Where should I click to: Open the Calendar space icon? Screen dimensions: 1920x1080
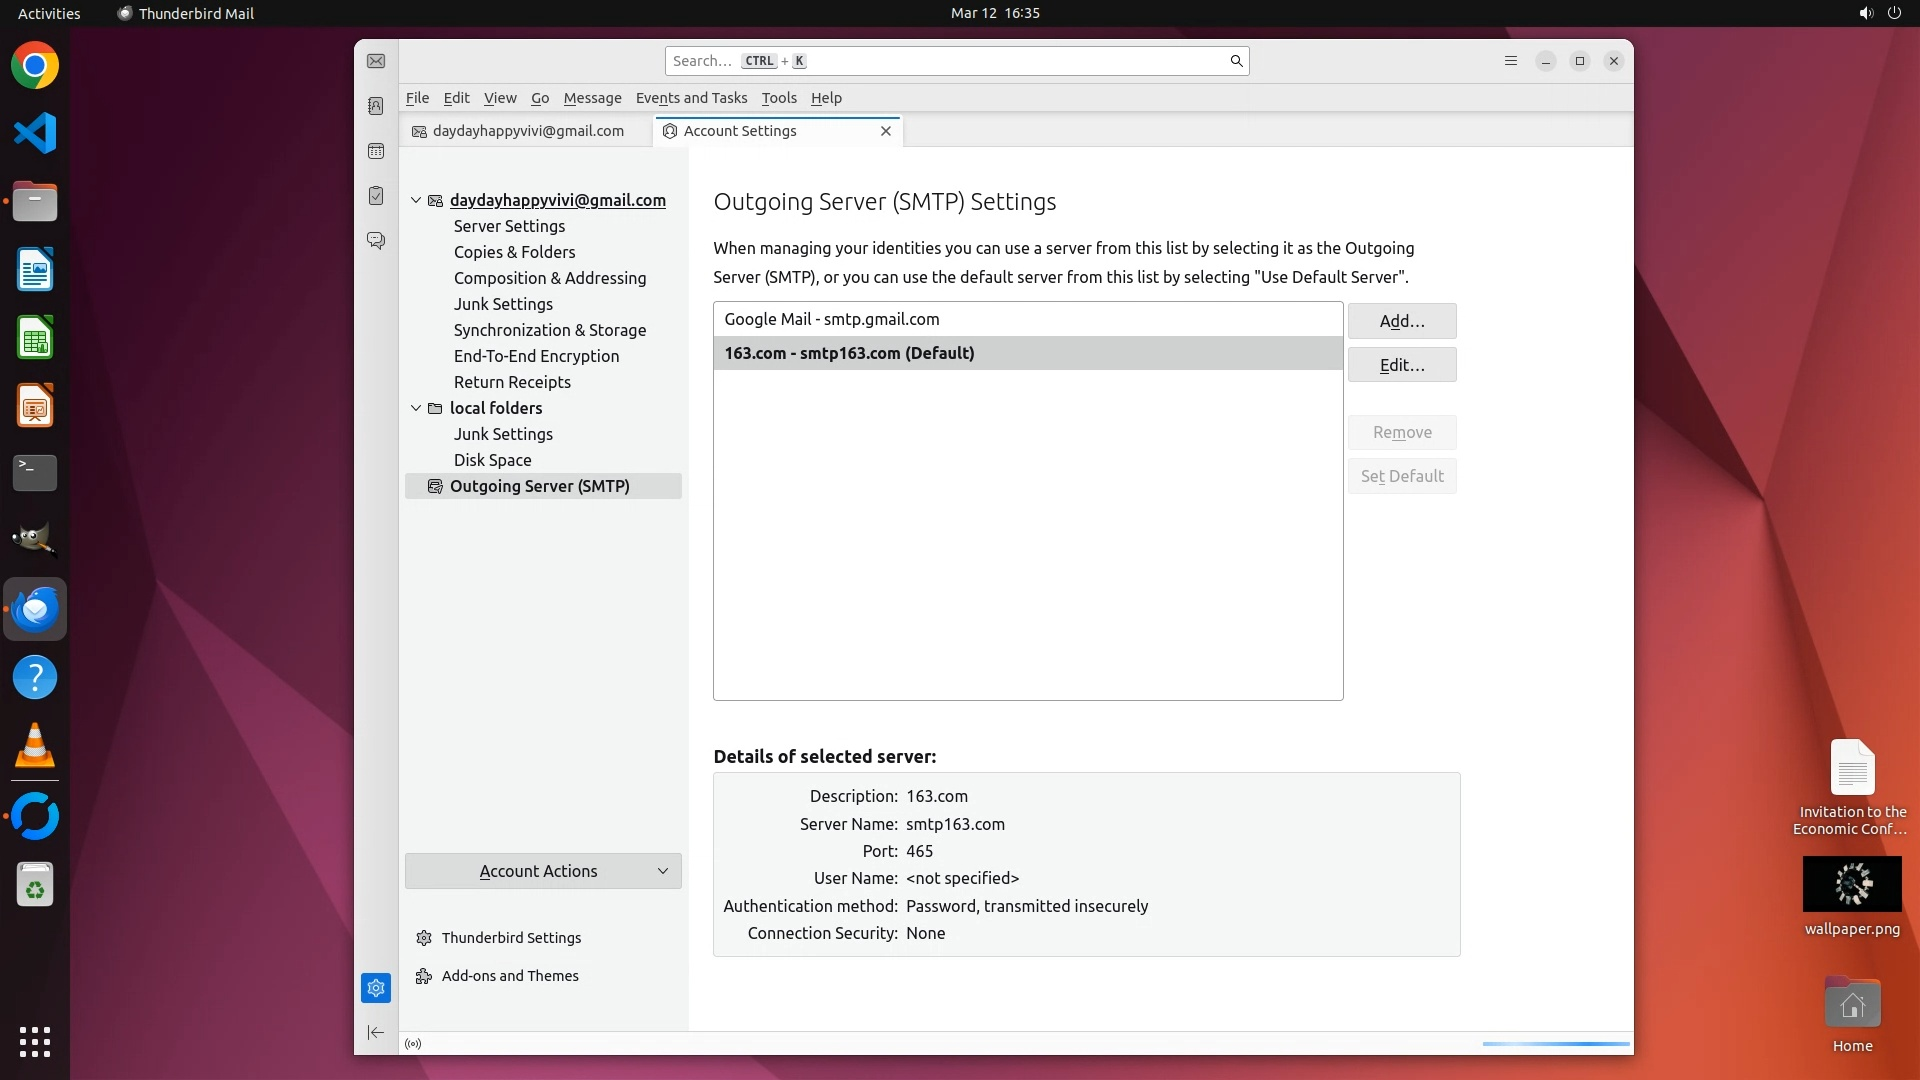click(376, 151)
